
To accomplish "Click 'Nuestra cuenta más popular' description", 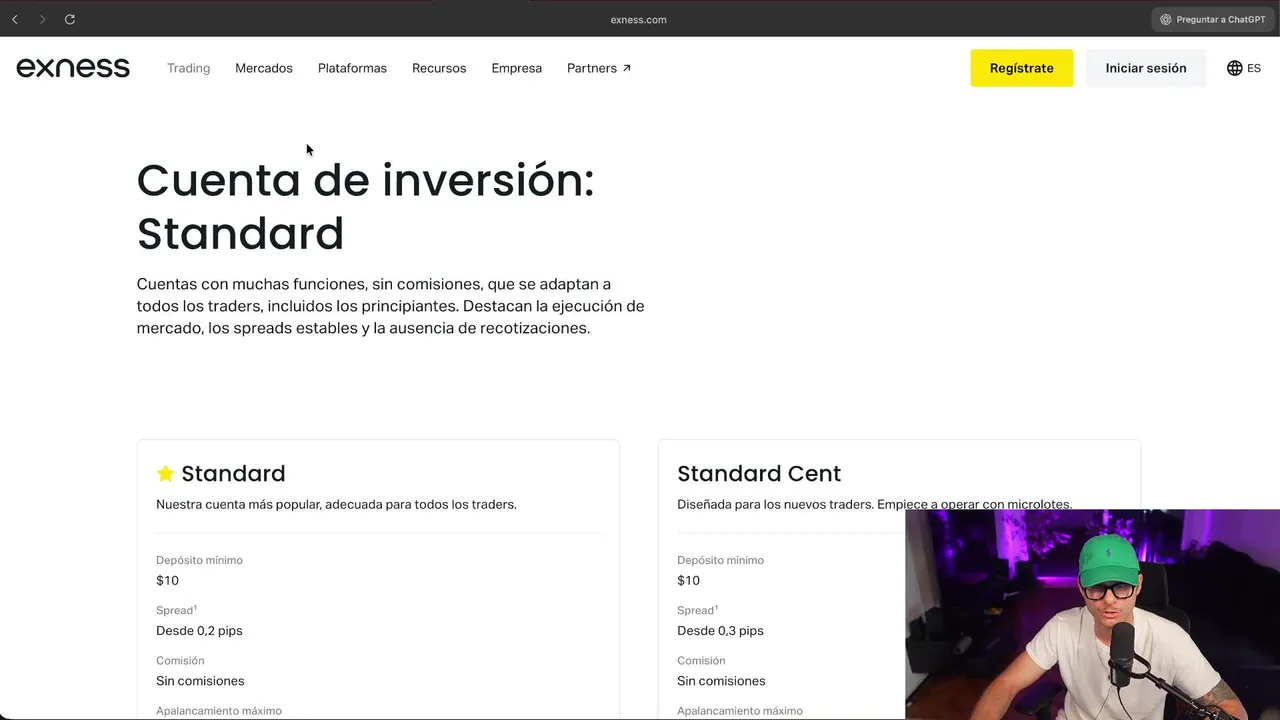I will pyautogui.click(x=336, y=505).
